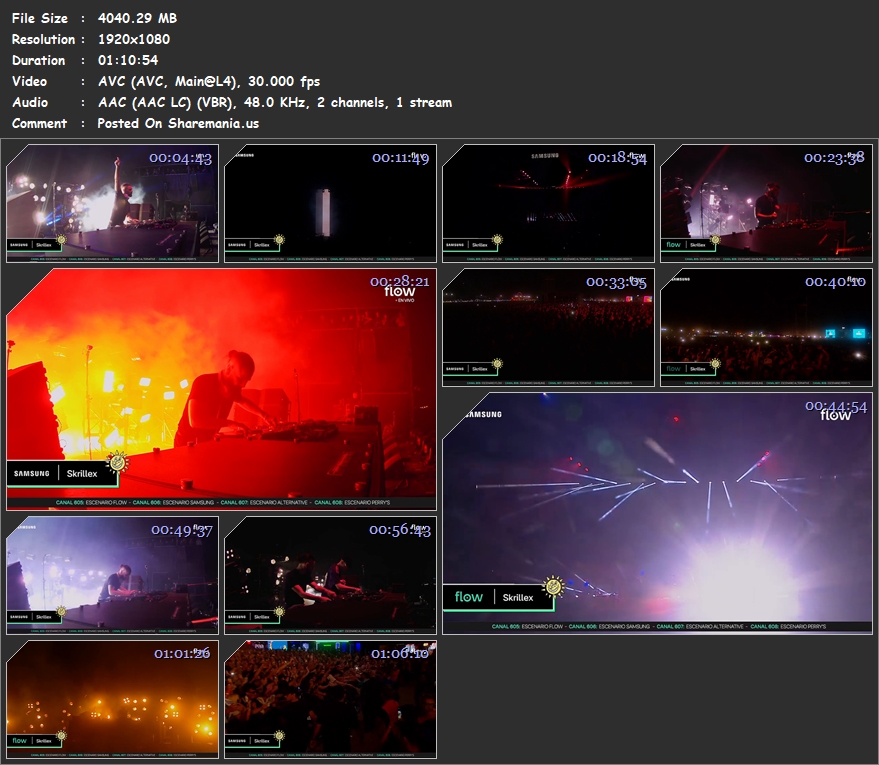Image resolution: width=879 pixels, height=765 pixels.
Task: Open the 00:56:43 thumbnail
Action: pos(330,576)
